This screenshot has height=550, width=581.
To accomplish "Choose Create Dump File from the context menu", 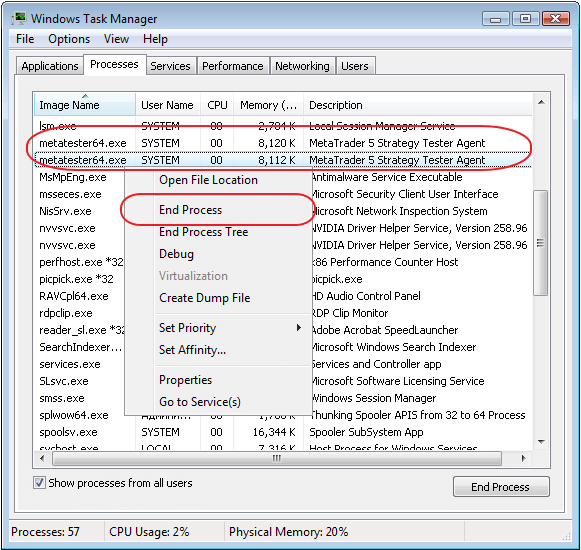I will 205,298.
